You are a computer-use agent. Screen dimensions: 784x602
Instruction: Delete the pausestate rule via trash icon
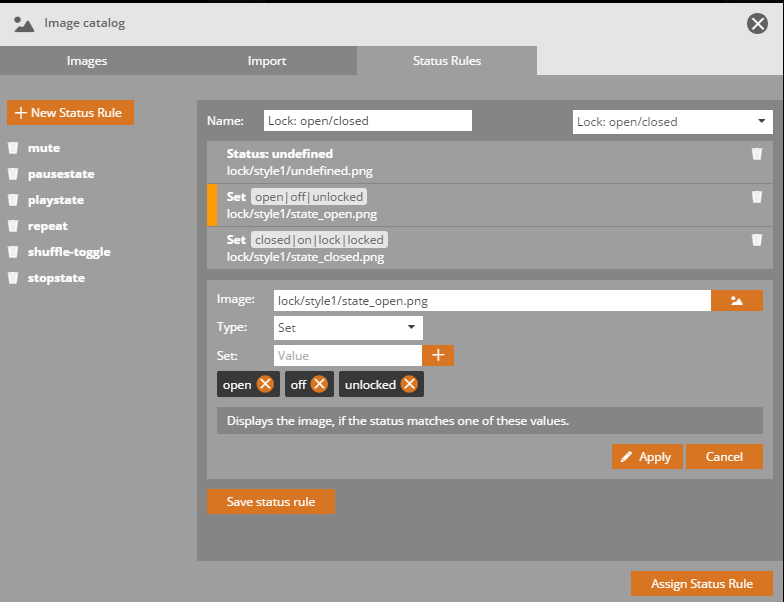click(x=13, y=174)
